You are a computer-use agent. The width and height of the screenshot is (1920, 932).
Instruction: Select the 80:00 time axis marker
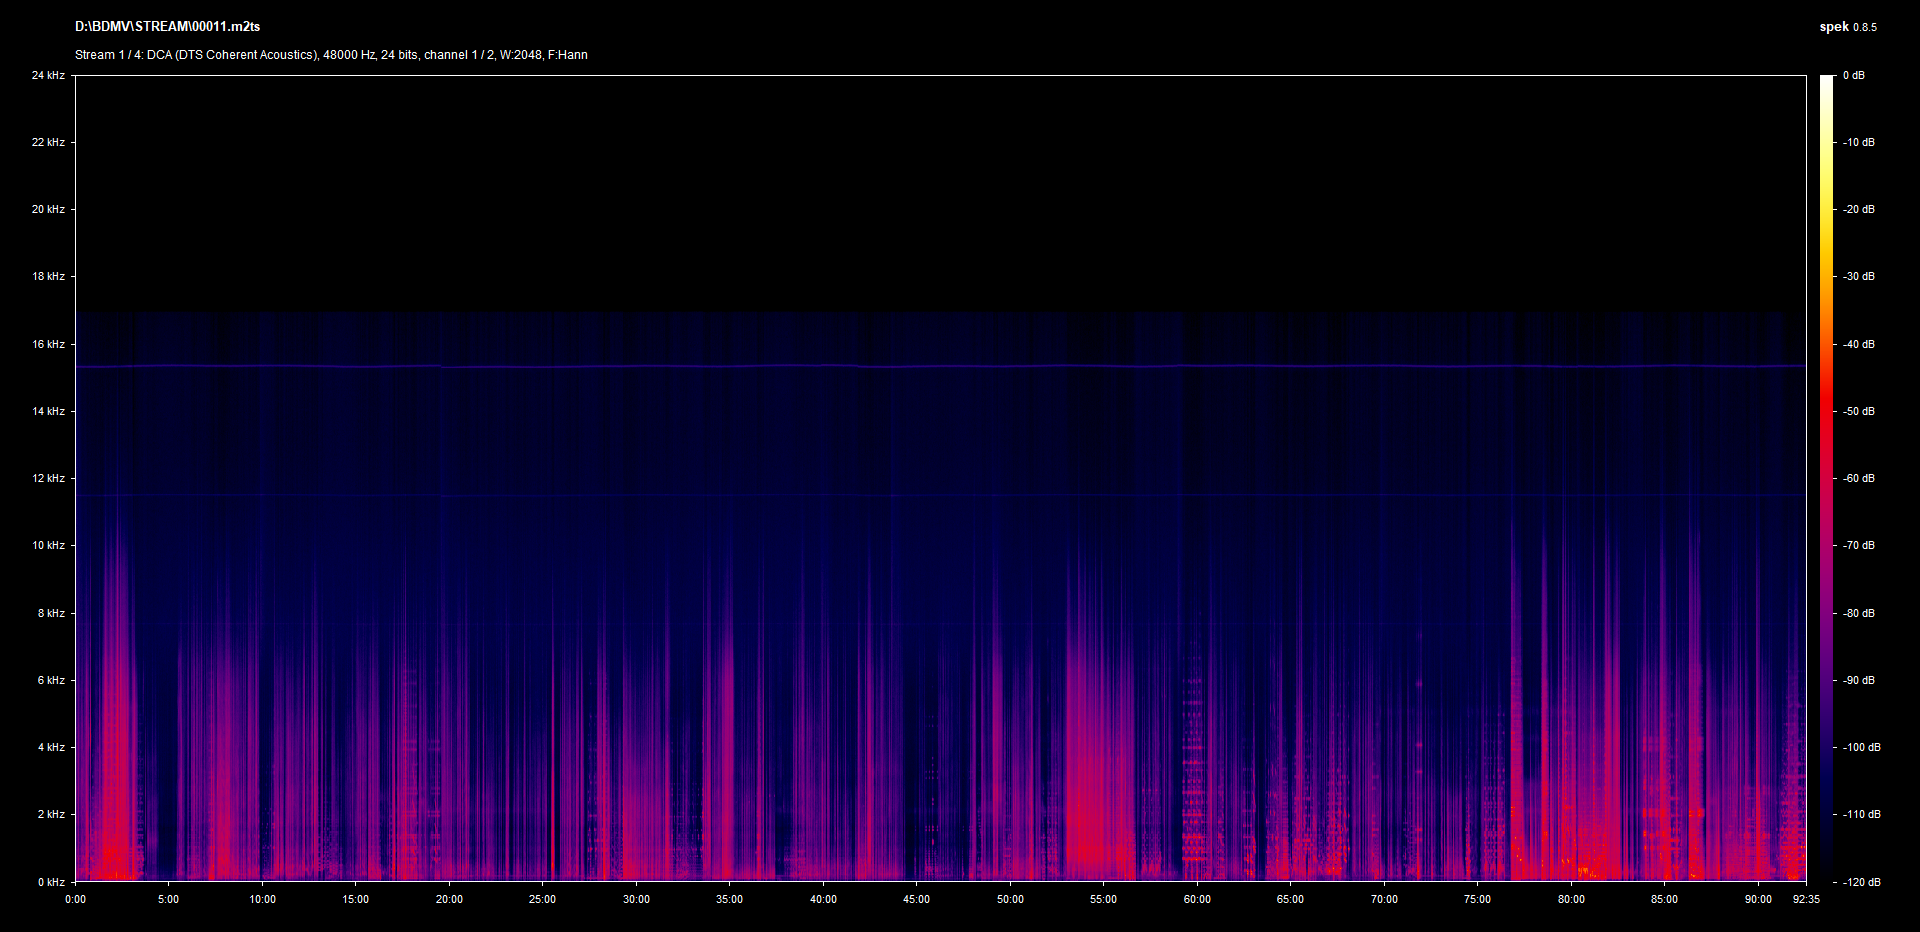click(x=1571, y=899)
